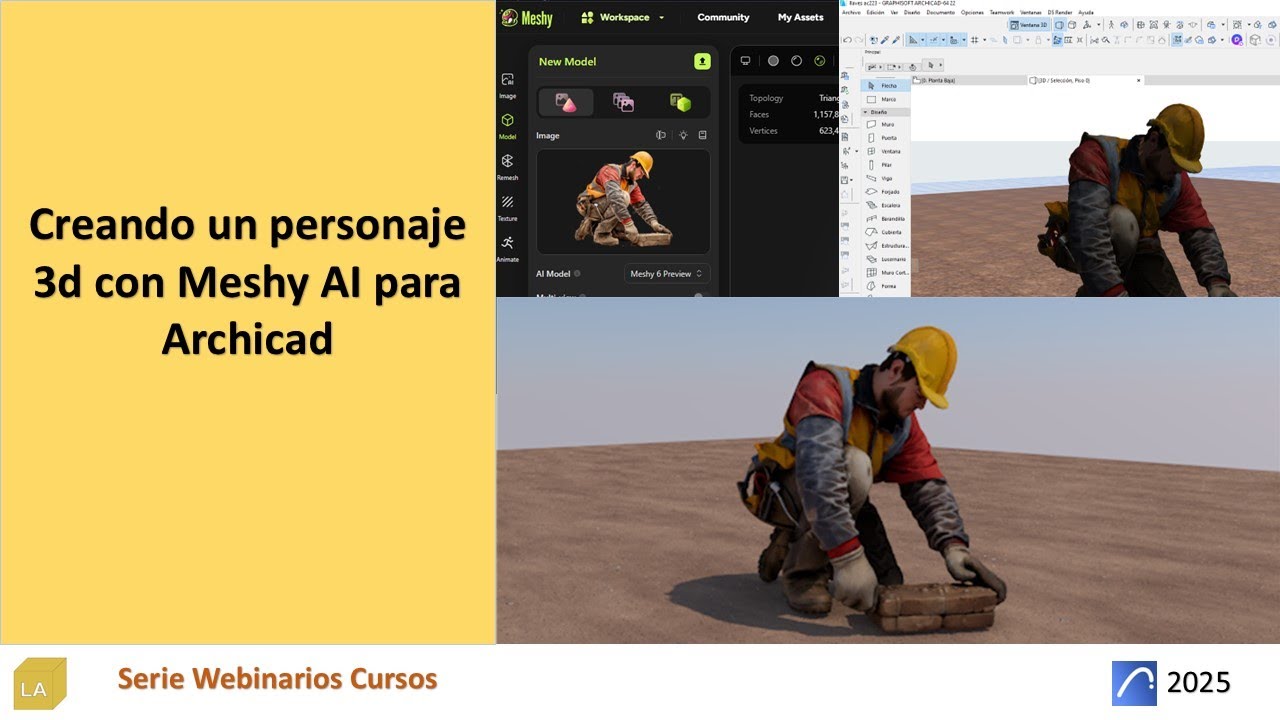Screen dimensions: 1280x720
Task: Select Cubierta tool in Archicad toolbox
Action: point(888,232)
